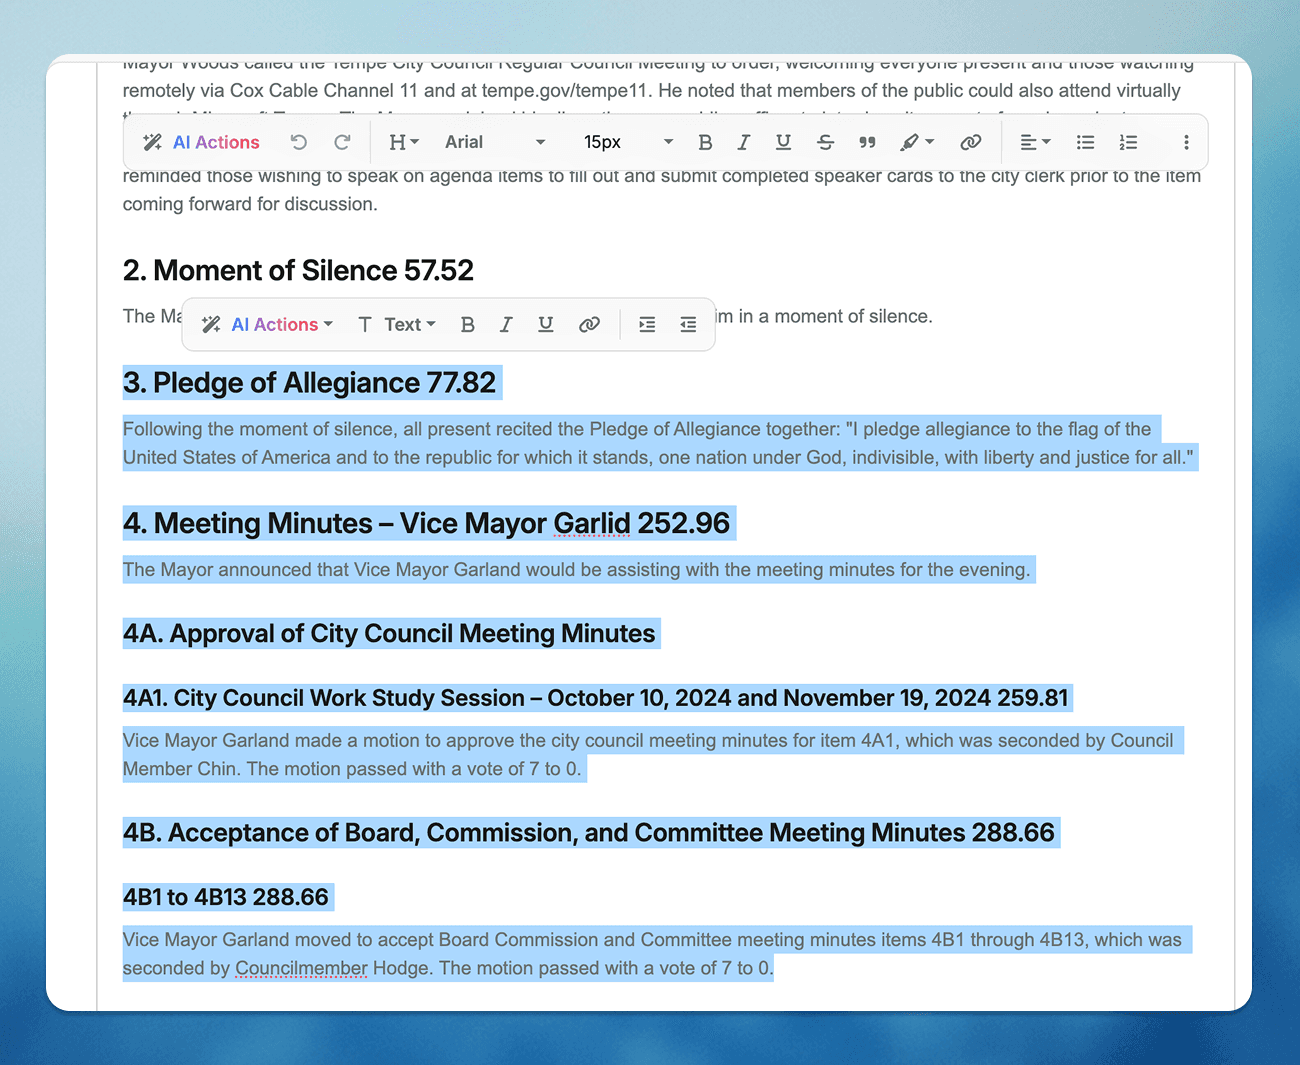Apply bulleted list formatting

coord(1085,142)
